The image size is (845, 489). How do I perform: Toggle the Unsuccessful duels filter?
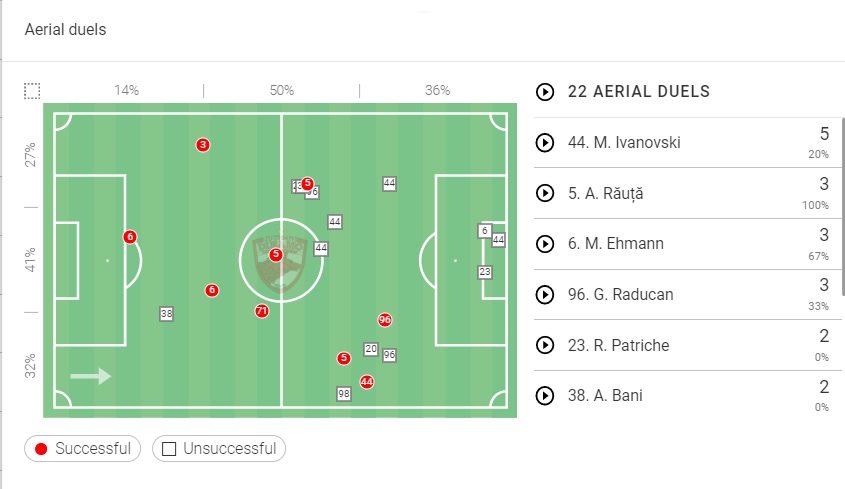tap(219, 449)
